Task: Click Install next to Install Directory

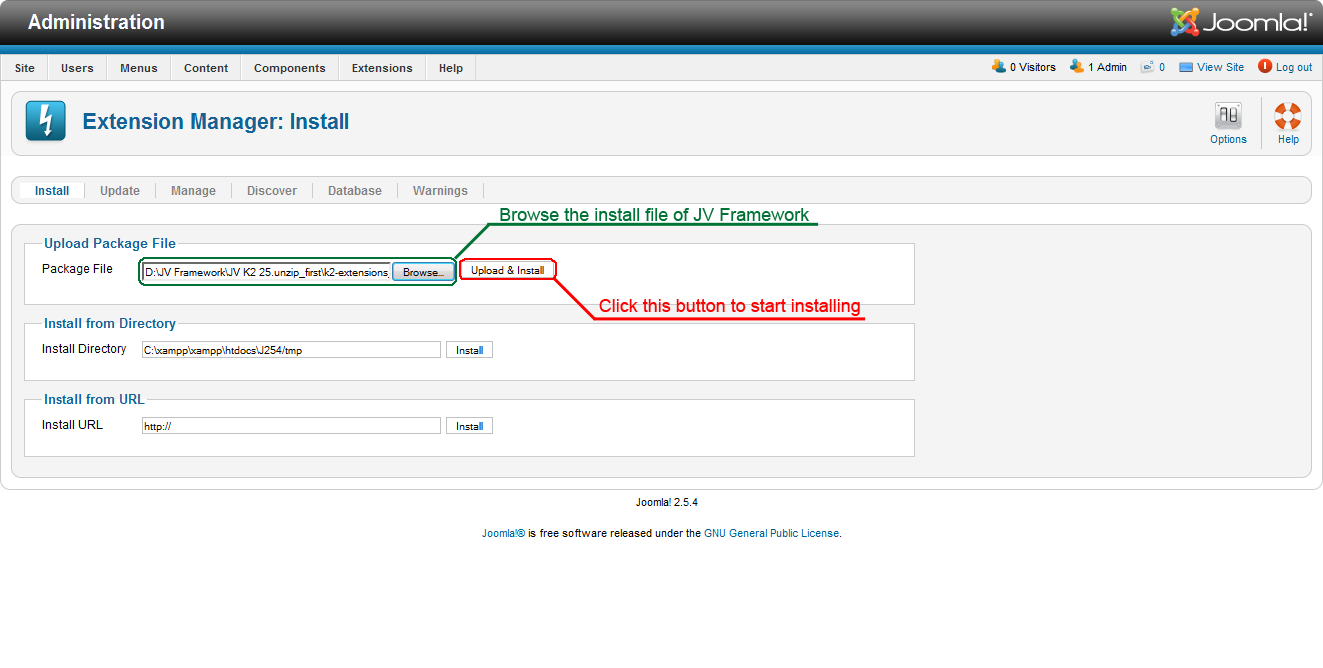Action: click(x=470, y=350)
